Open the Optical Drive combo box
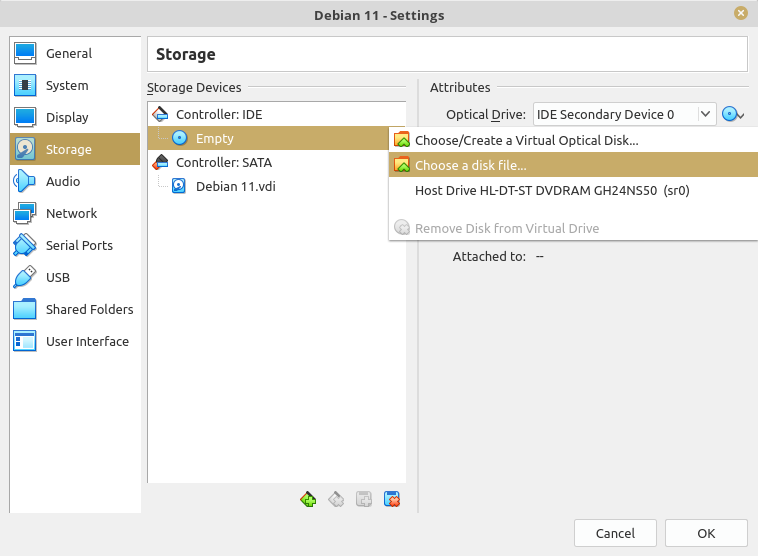The height and width of the screenshot is (556, 758). pyautogui.click(x=625, y=115)
